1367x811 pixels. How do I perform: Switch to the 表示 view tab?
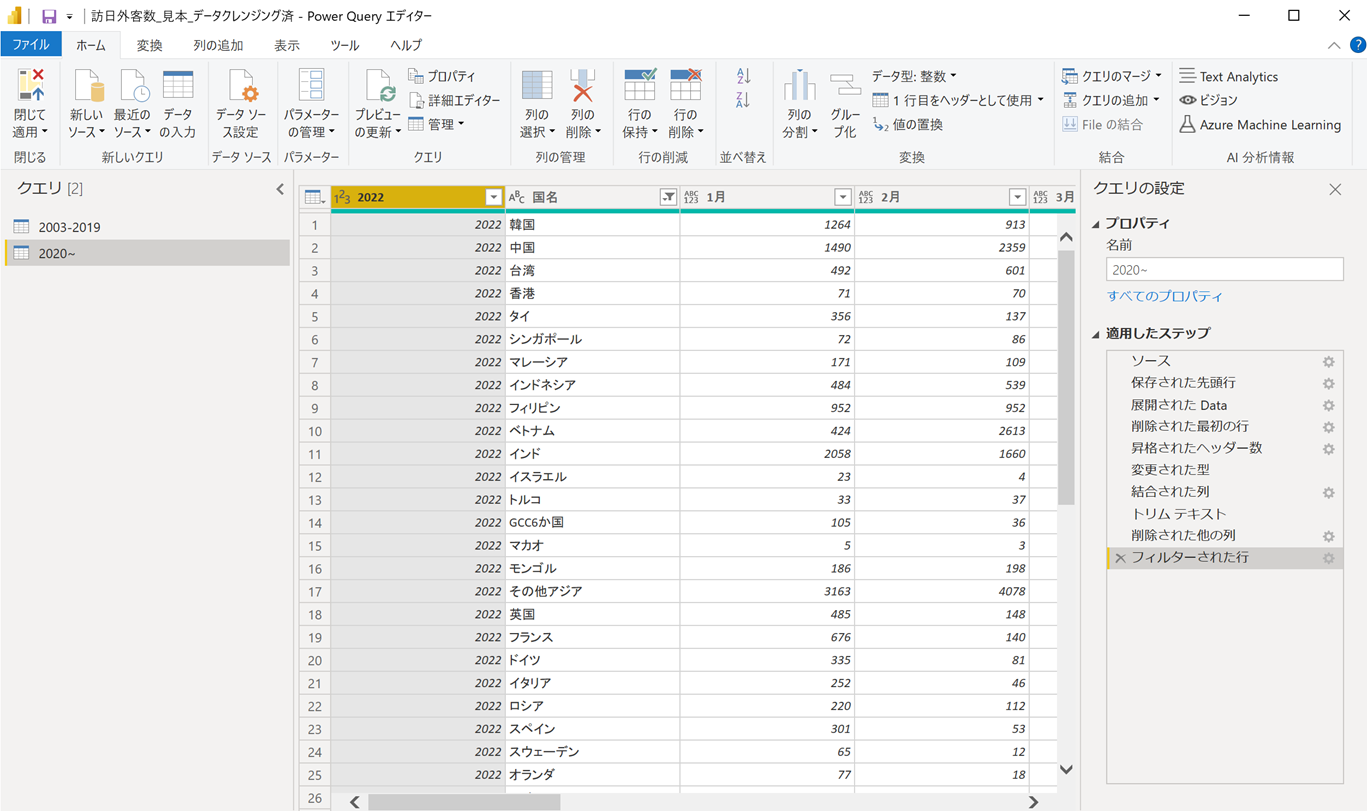click(287, 45)
